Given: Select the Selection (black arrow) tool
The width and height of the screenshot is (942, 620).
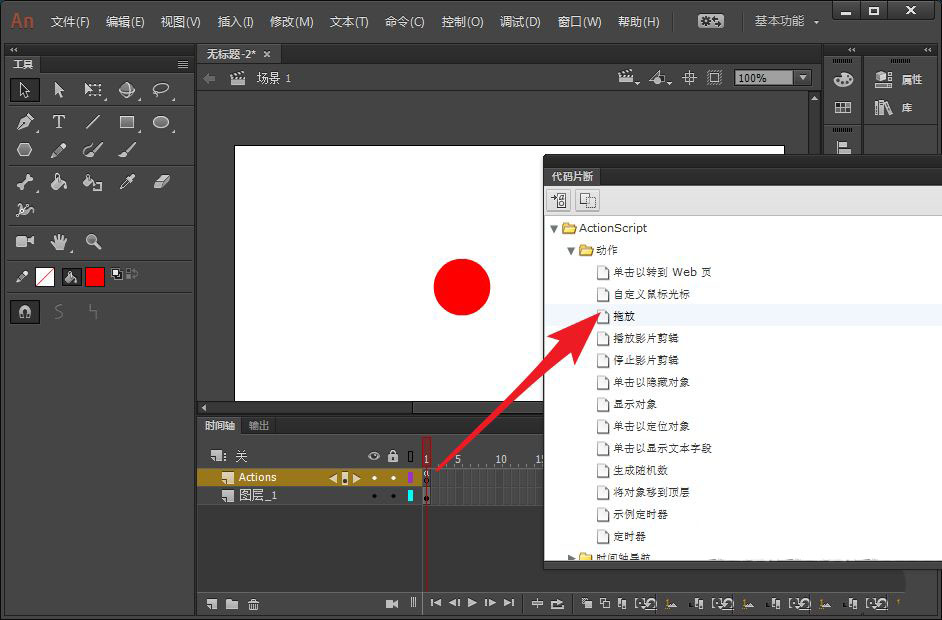Looking at the screenshot, I should pyautogui.click(x=25, y=90).
